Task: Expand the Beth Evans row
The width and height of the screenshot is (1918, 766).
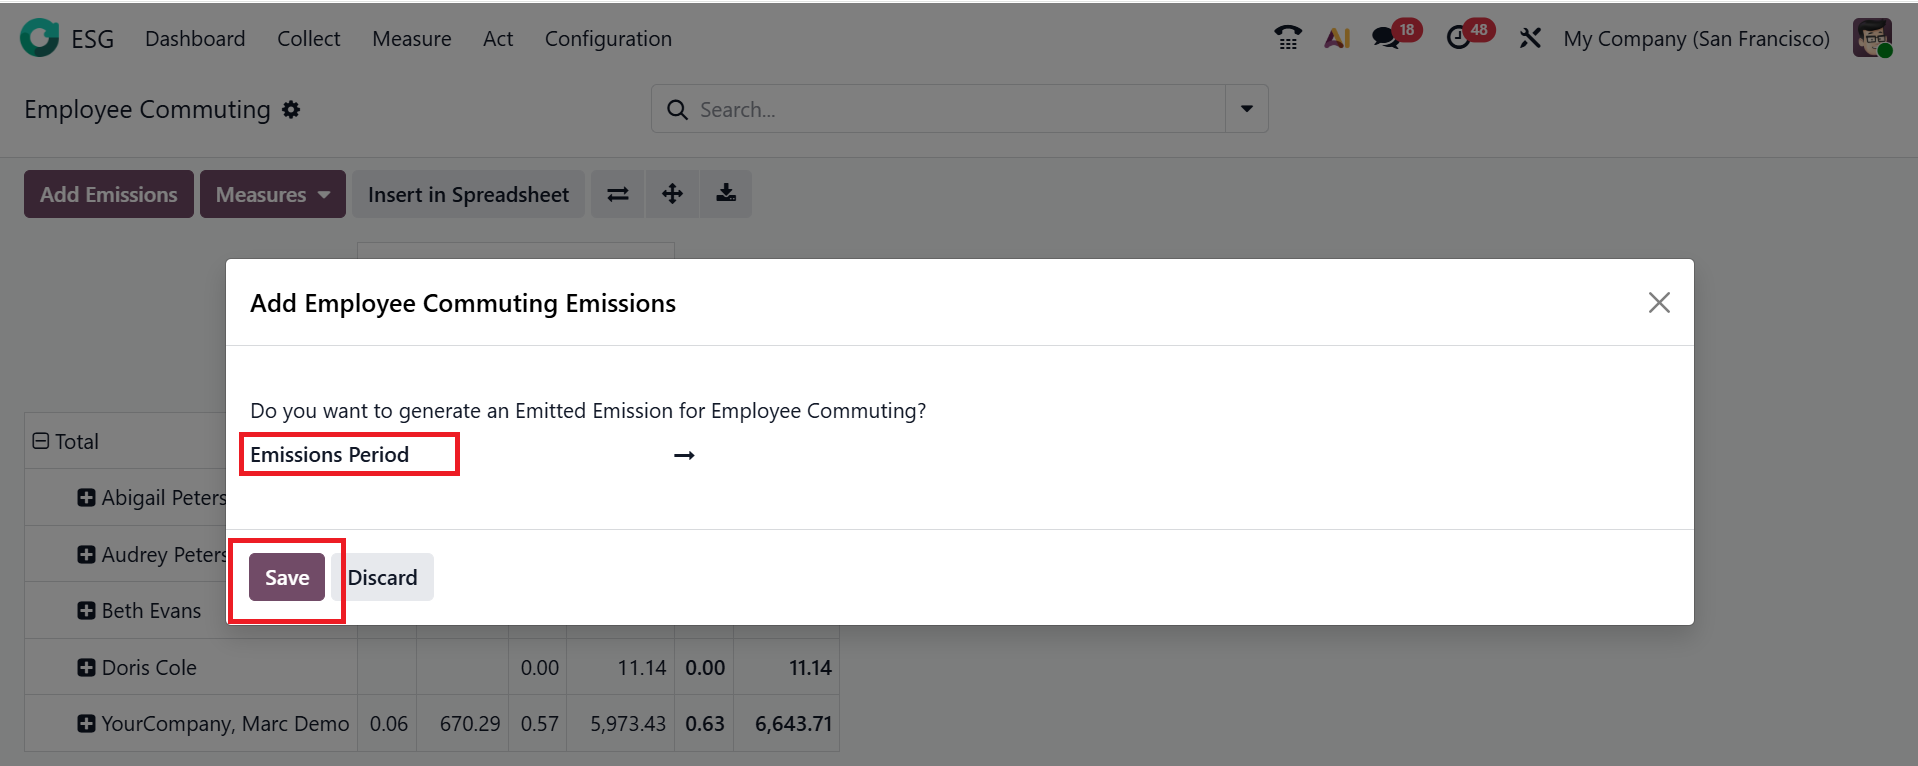Action: [87, 610]
